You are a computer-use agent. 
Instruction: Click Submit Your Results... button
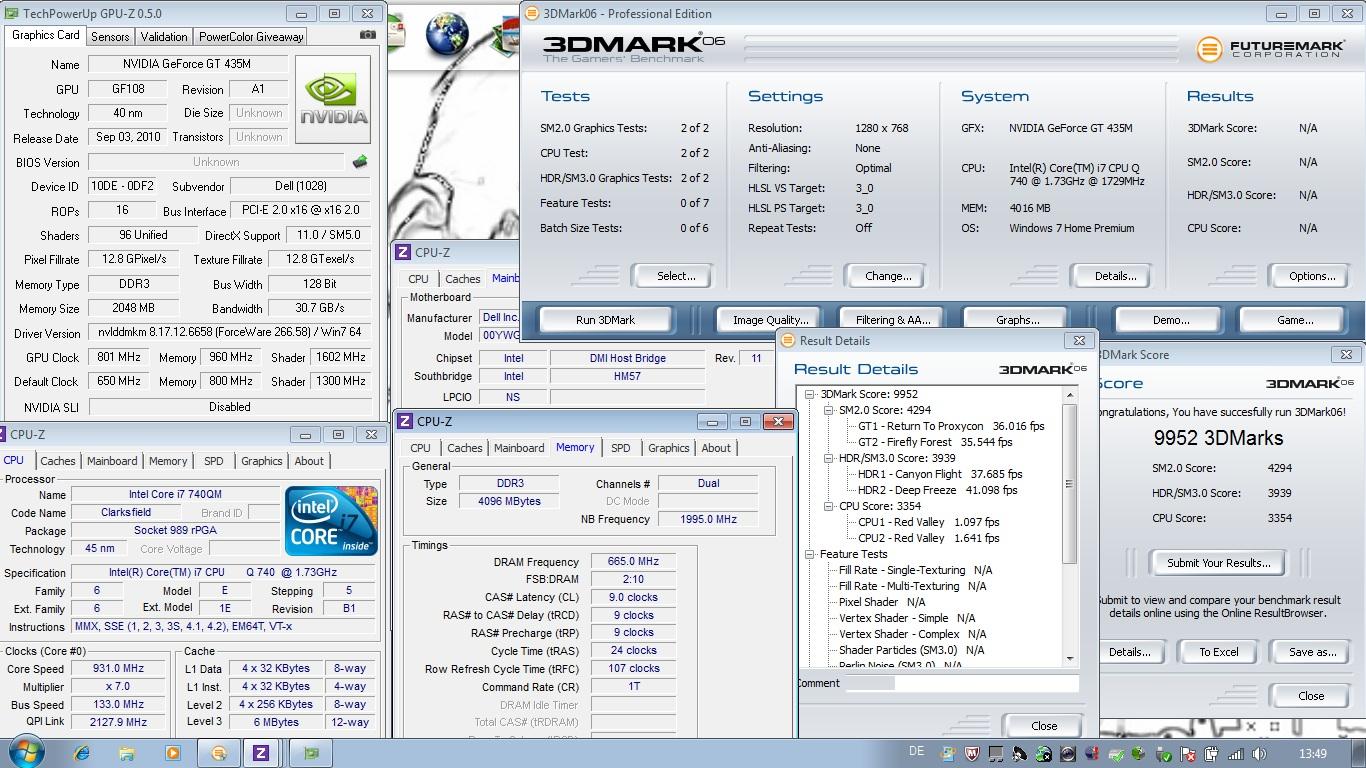(1218, 563)
